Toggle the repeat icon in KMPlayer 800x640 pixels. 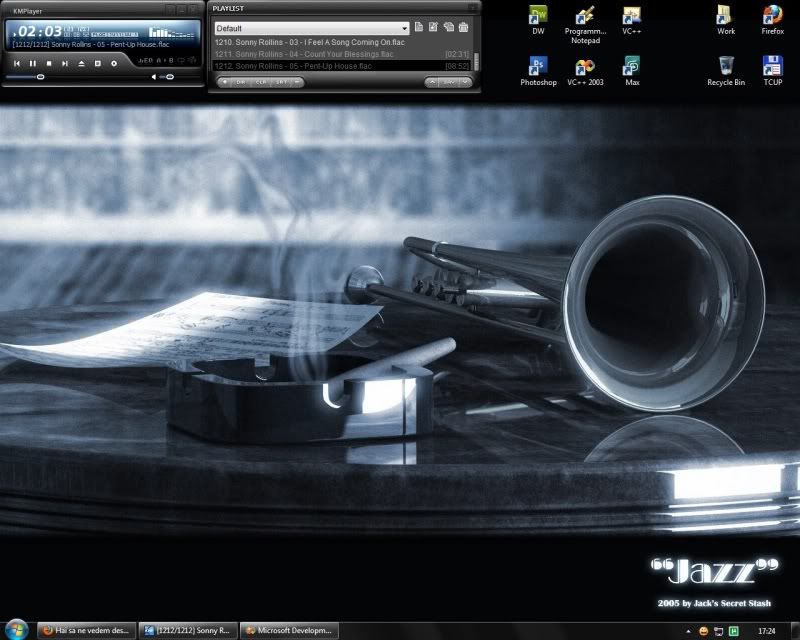tap(181, 61)
